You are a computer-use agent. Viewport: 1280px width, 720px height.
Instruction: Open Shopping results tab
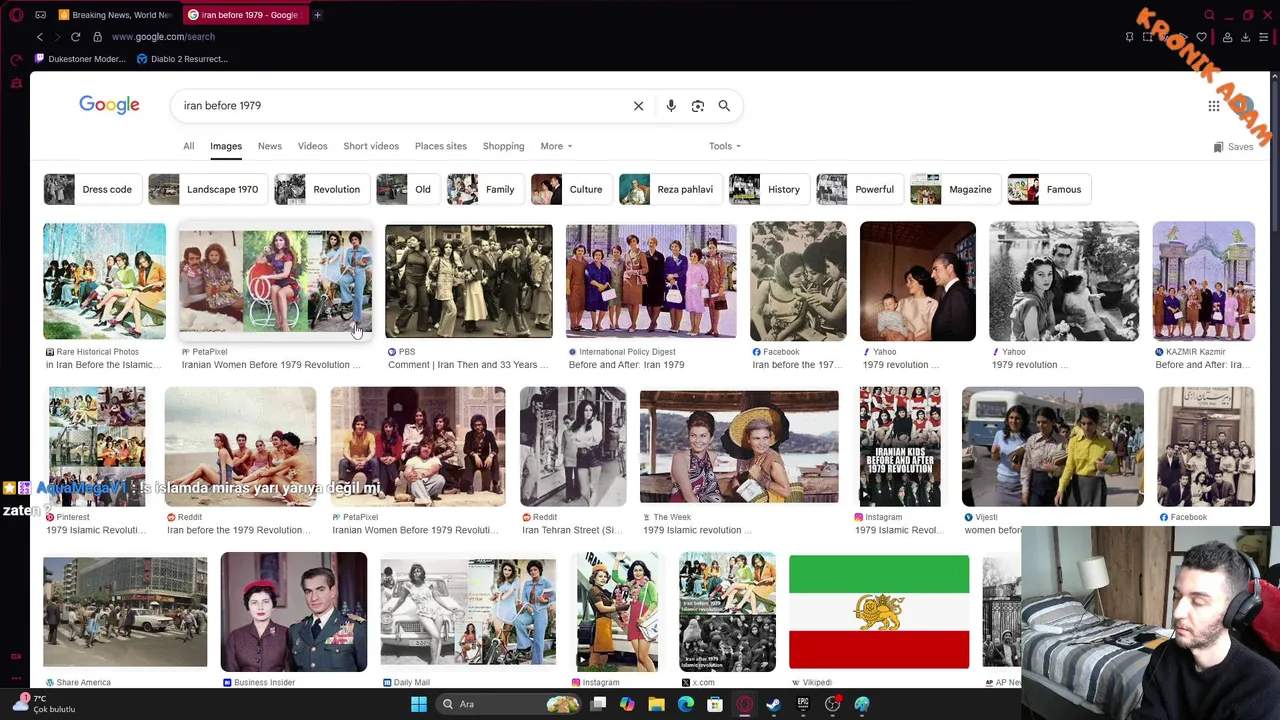click(503, 146)
